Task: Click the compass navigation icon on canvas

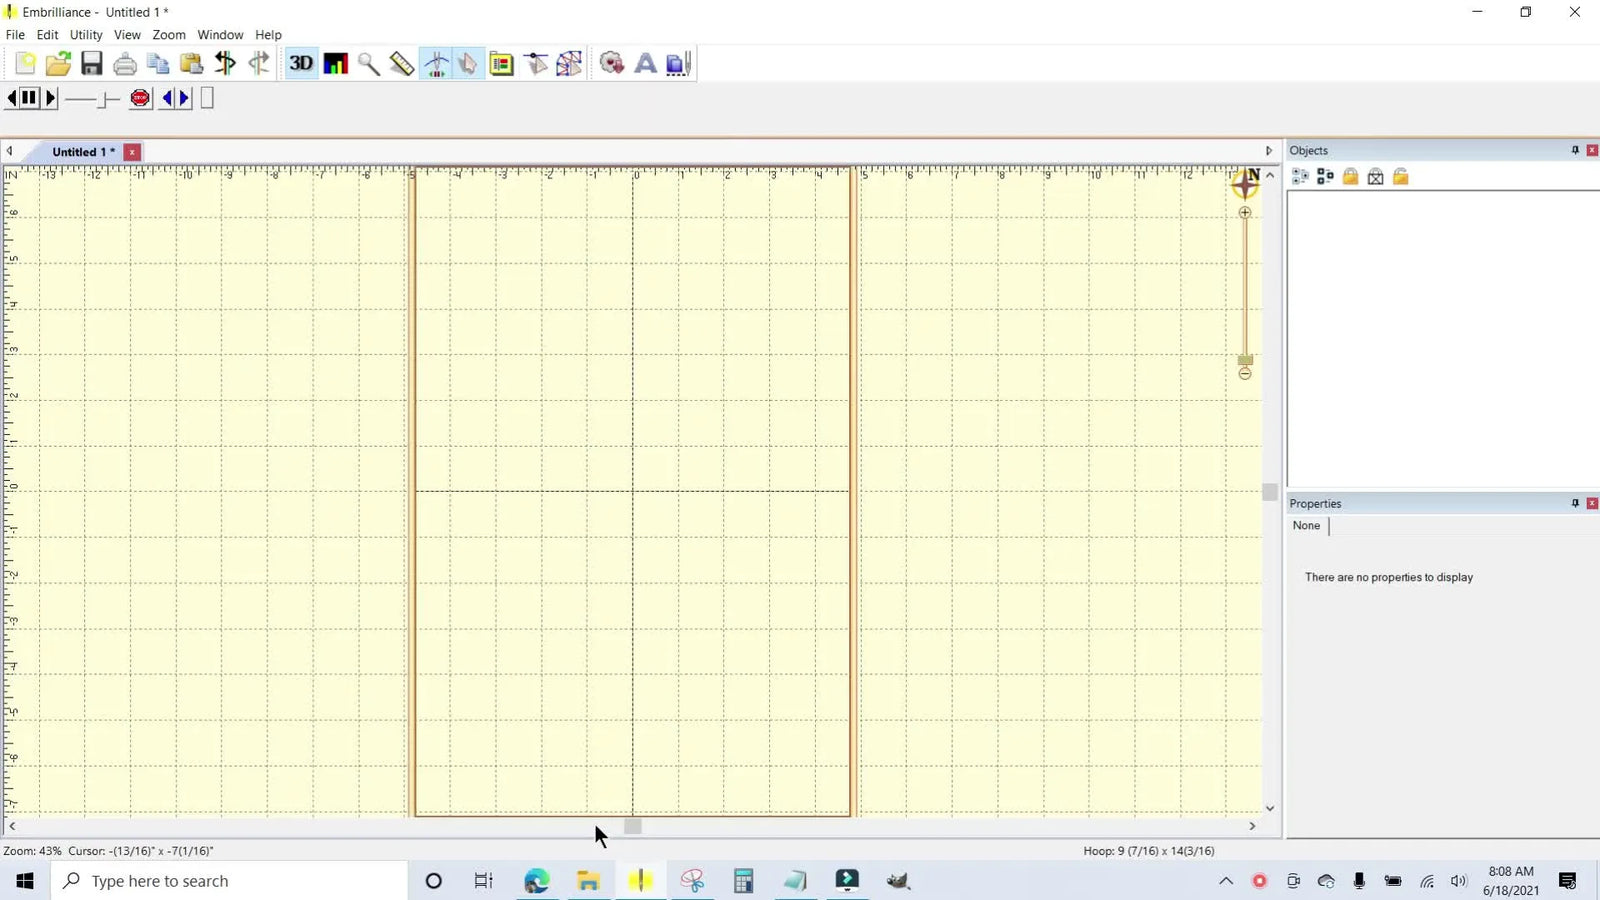Action: (1246, 183)
